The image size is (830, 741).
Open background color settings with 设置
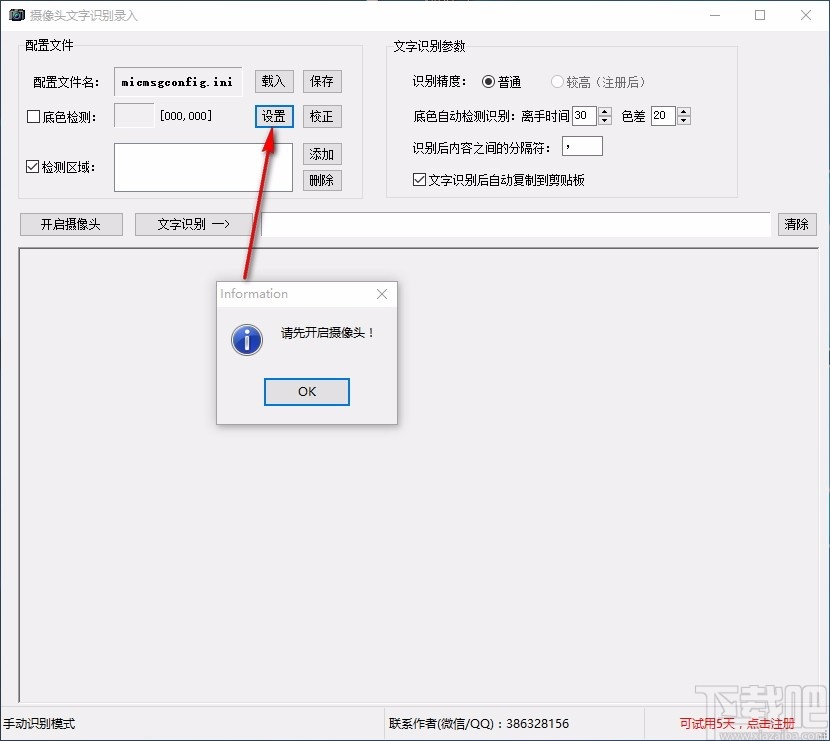pos(273,116)
